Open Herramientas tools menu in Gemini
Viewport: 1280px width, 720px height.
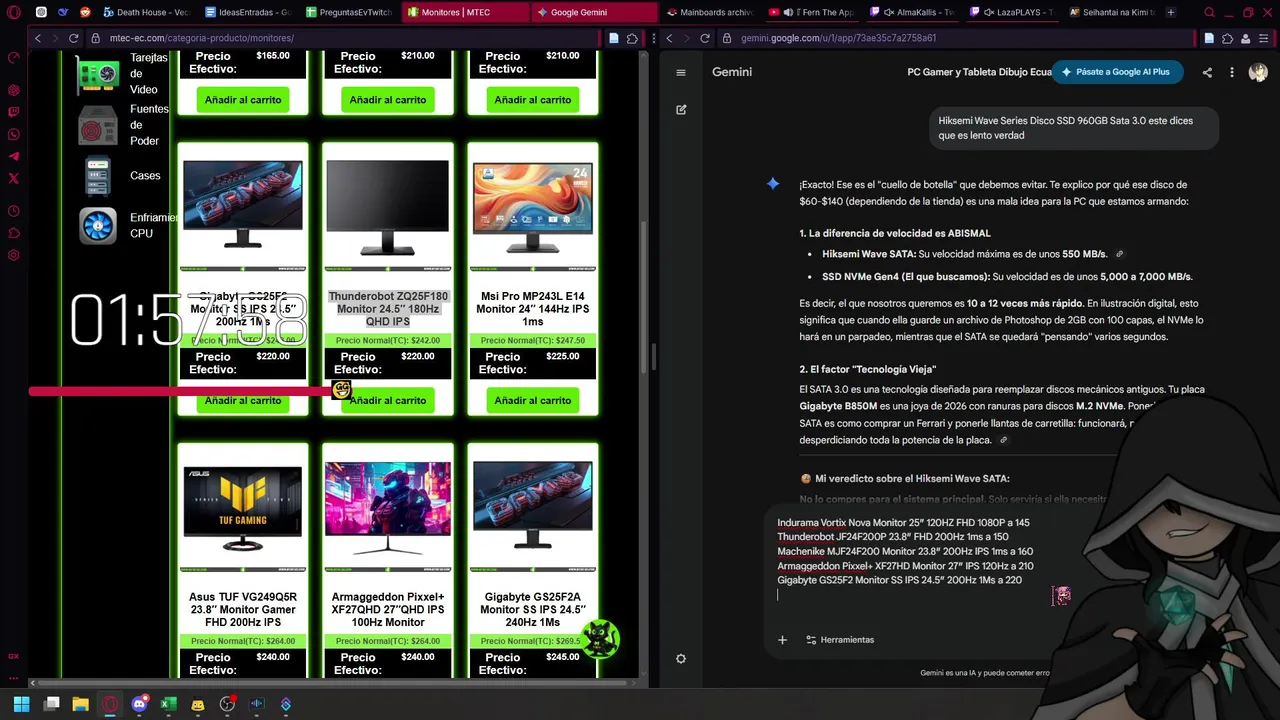pos(840,640)
